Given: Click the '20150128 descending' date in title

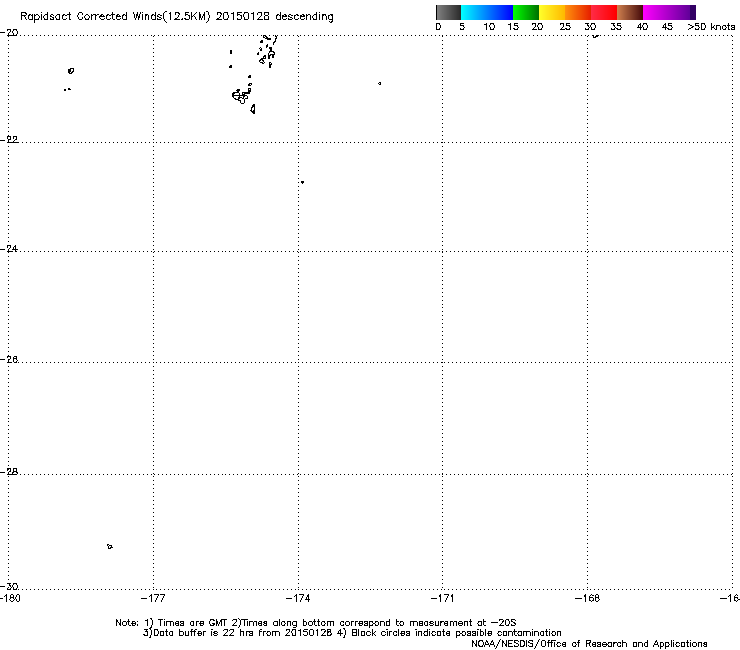Looking at the screenshot, I should pos(275,17).
